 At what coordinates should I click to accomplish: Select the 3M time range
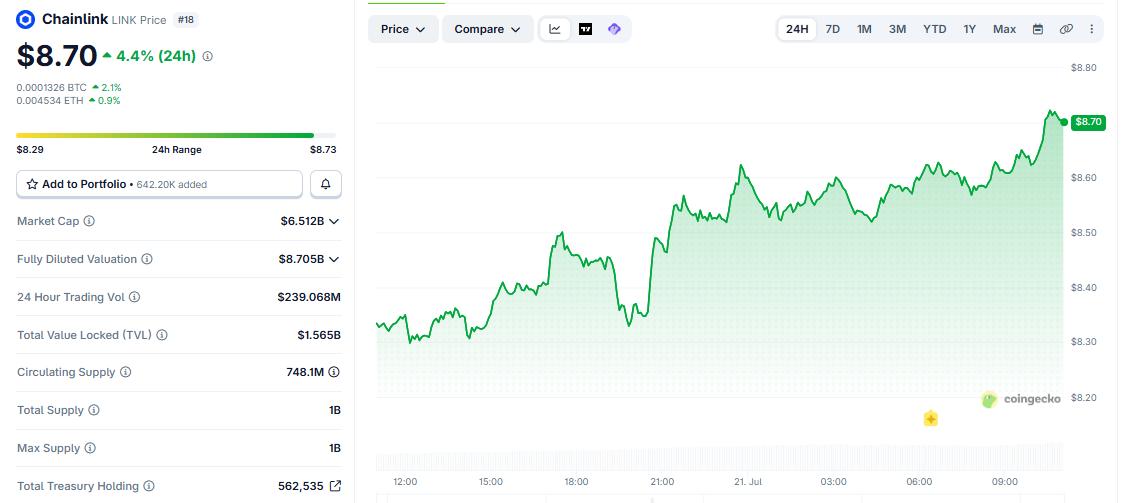[897, 29]
